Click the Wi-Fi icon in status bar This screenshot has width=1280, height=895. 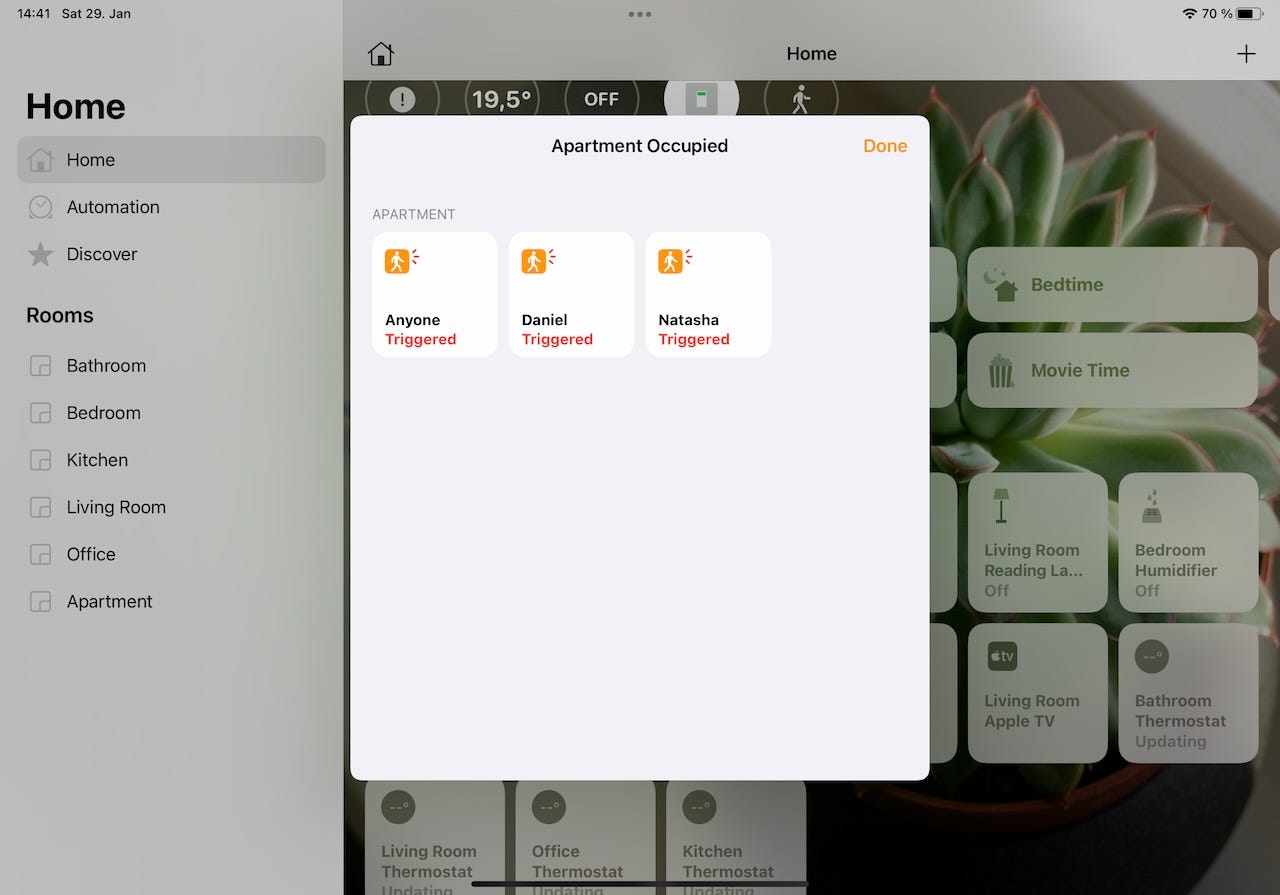coord(1189,14)
